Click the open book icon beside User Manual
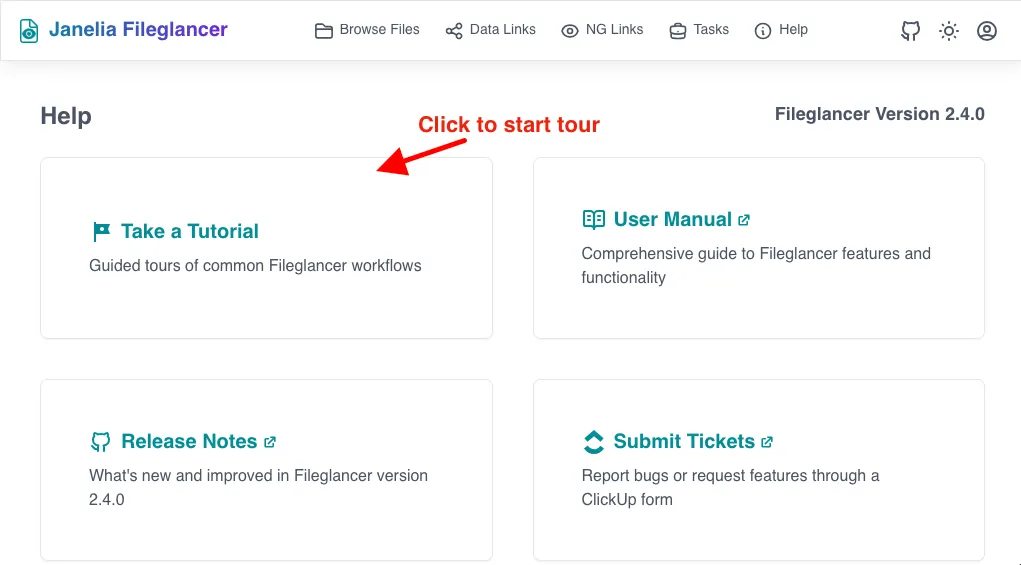 click(594, 219)
